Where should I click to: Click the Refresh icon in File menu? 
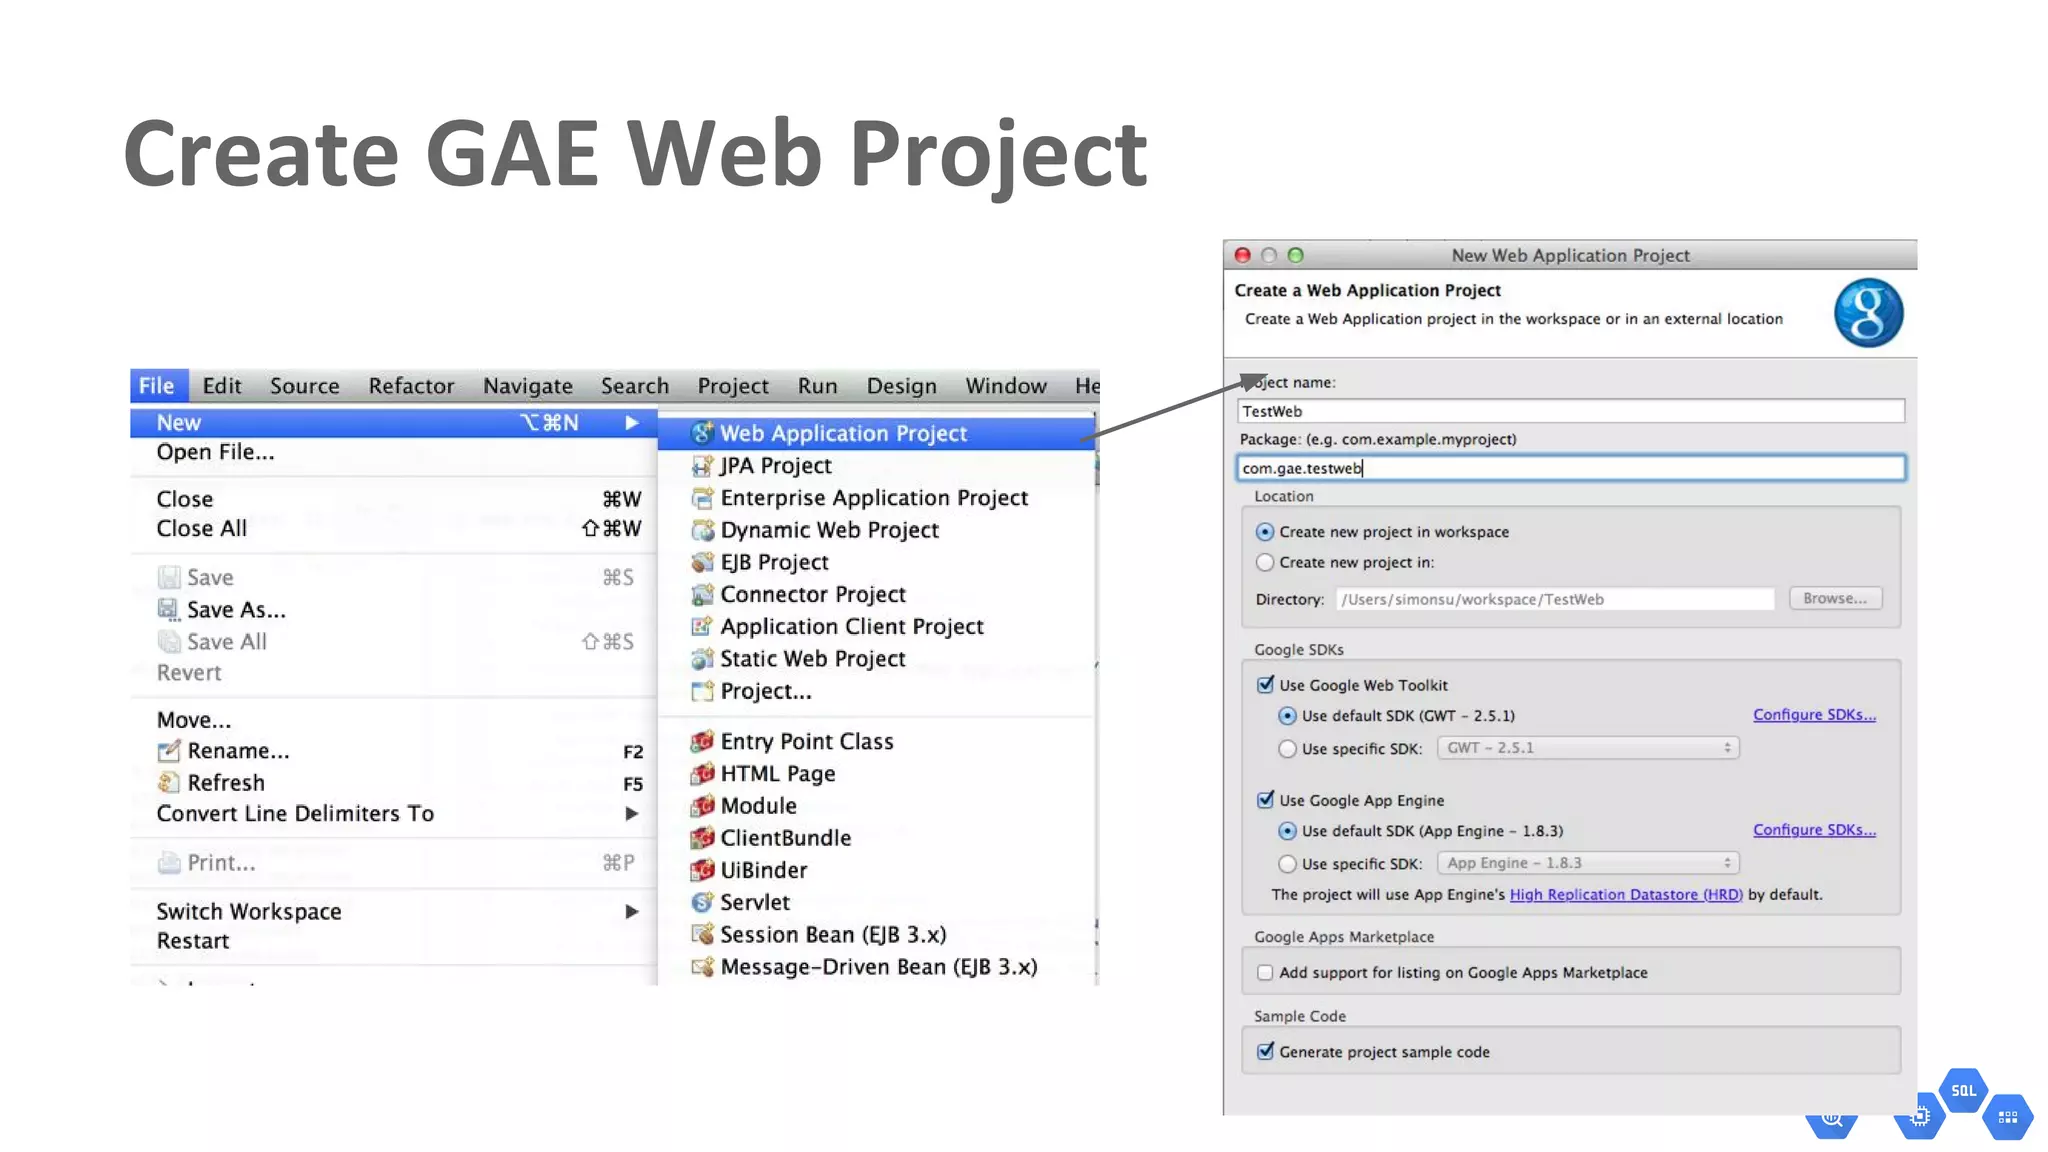[168, 782]
